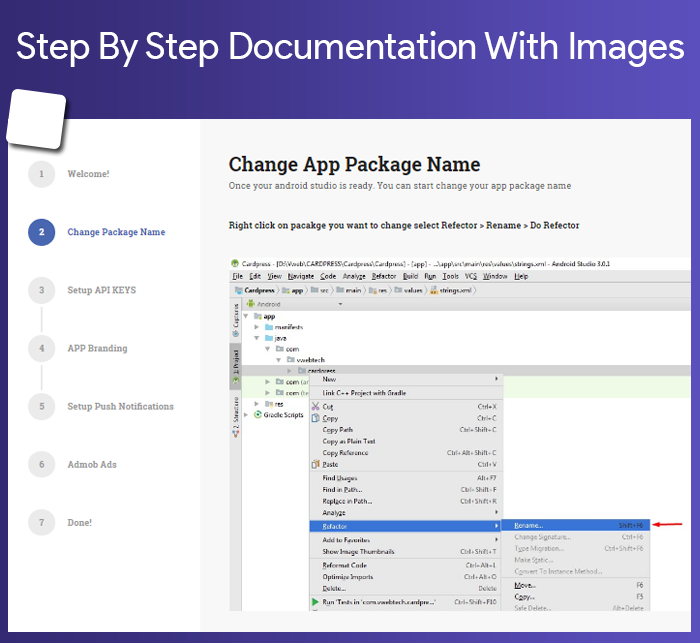Select the vwebtech package tree item
This screenshot has width=700, height=643.
pyautogui.click(x=311, y=360)
